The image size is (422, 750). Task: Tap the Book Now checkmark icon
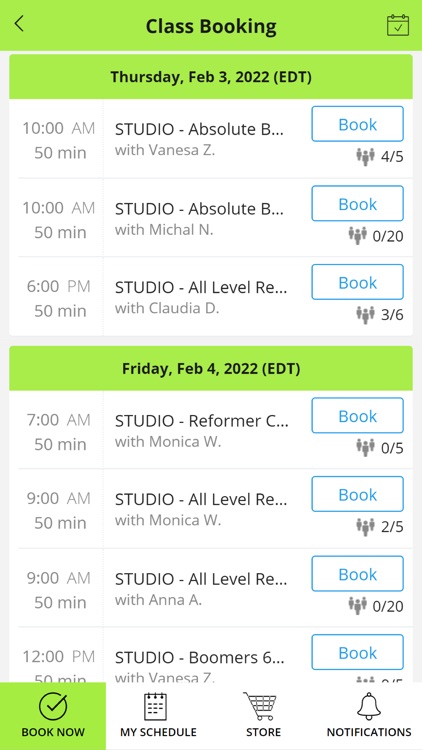(53, 706)
